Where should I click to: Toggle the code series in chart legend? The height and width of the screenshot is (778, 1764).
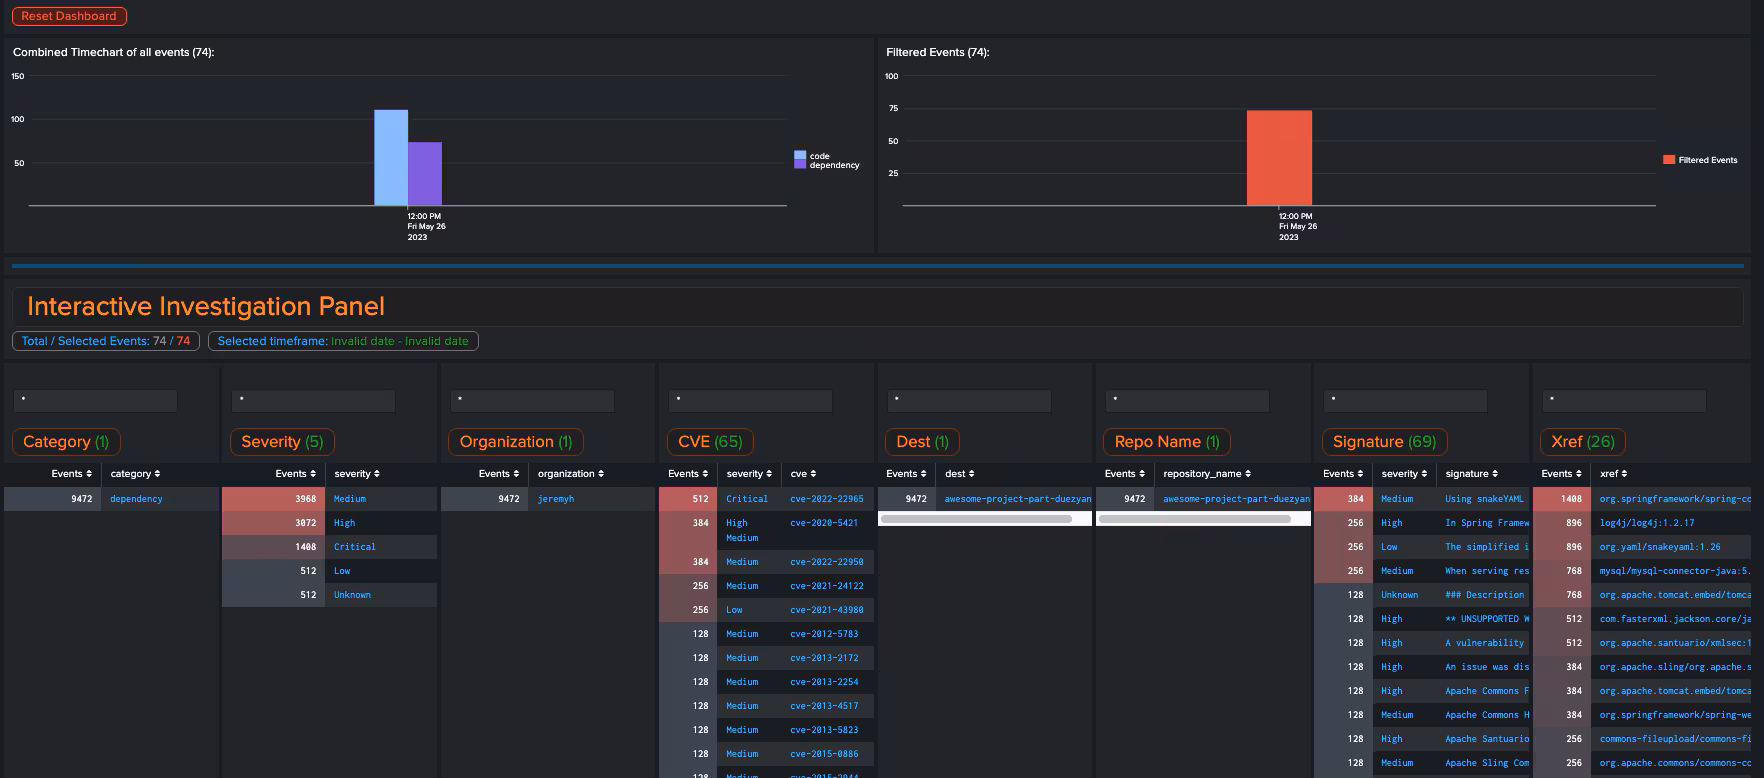click(819, 156)
